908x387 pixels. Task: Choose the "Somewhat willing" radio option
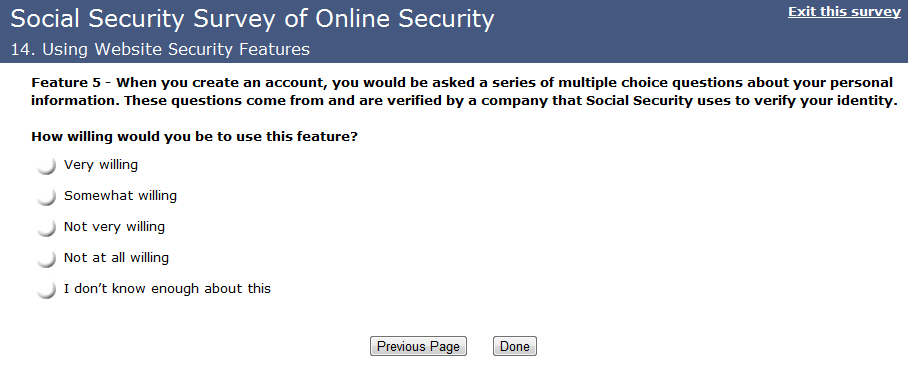click(x=46, y=196)
